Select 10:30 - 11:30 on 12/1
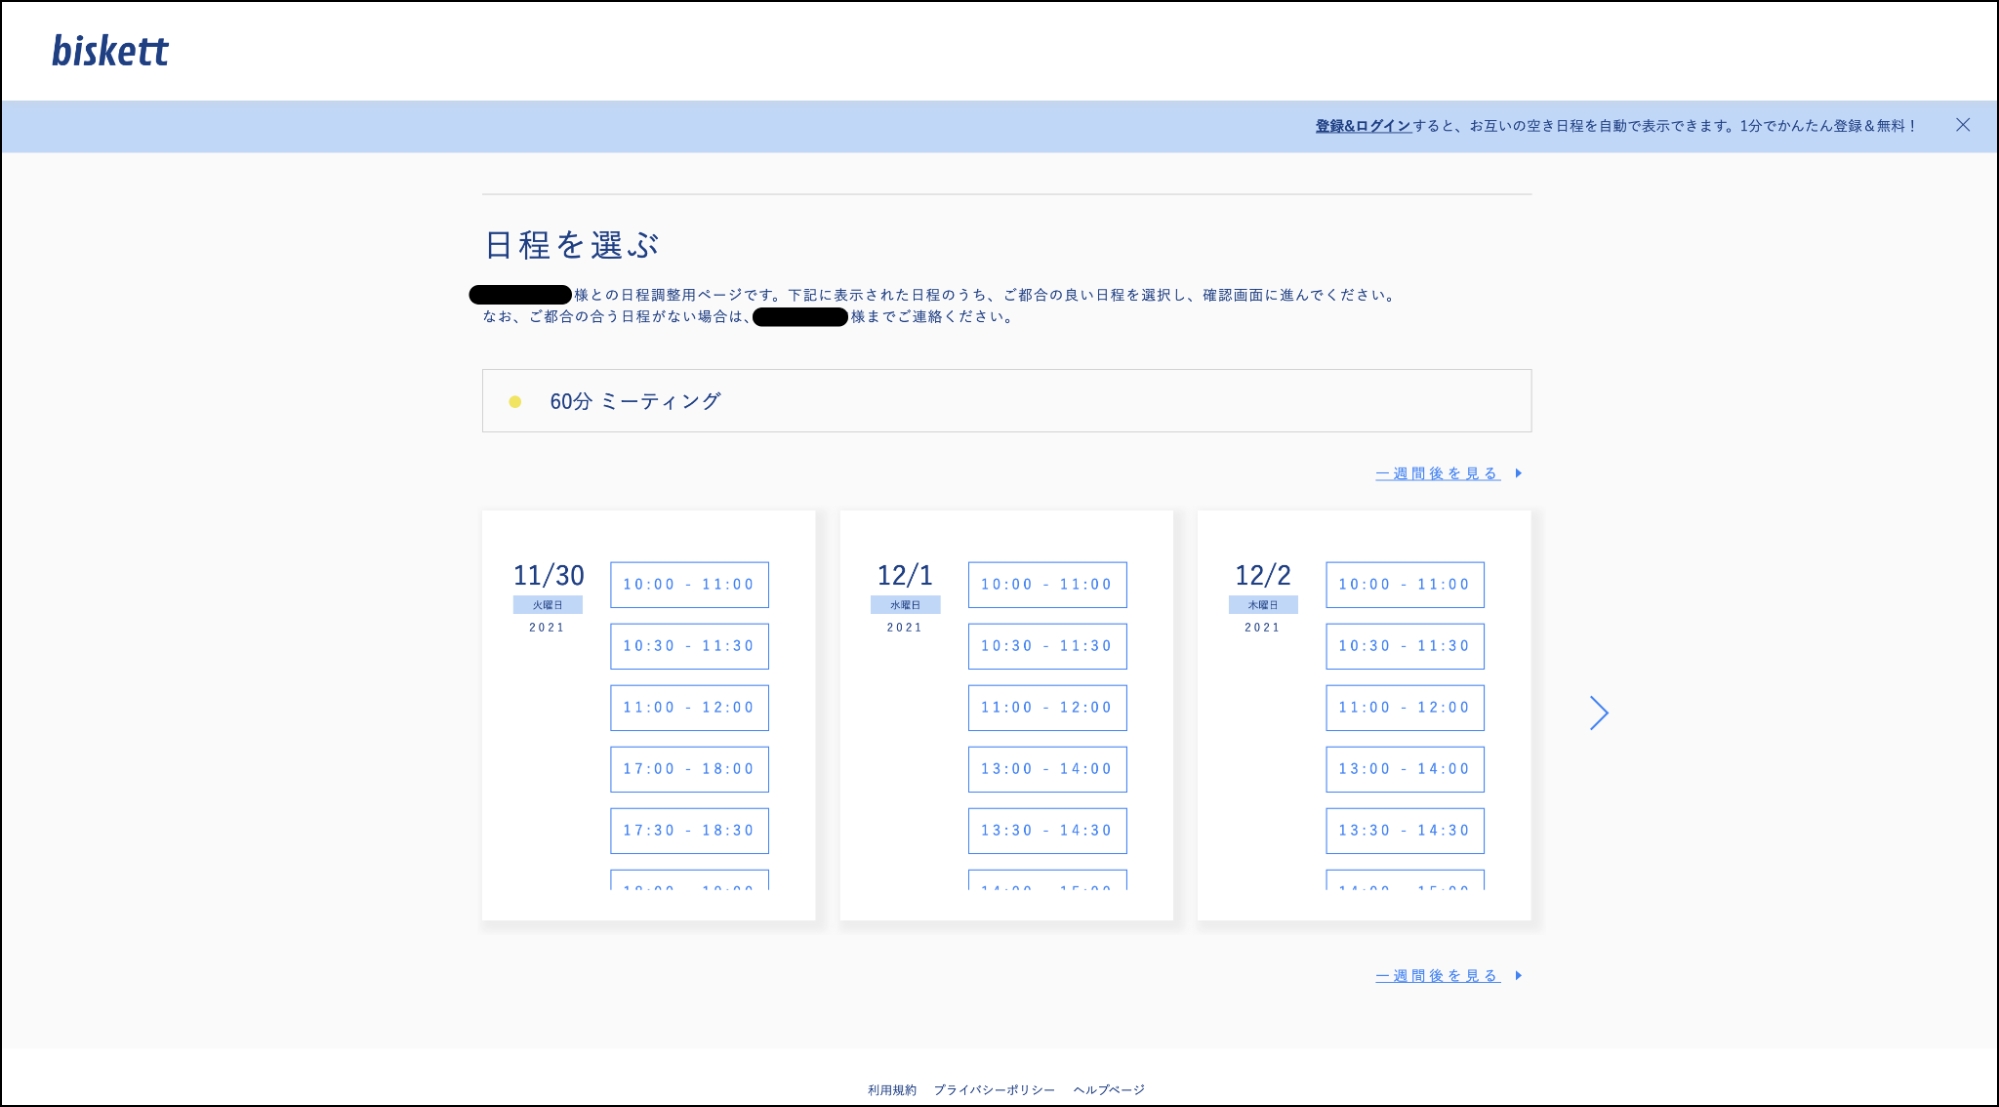1999x1107 pixels. pos(1046,646)
